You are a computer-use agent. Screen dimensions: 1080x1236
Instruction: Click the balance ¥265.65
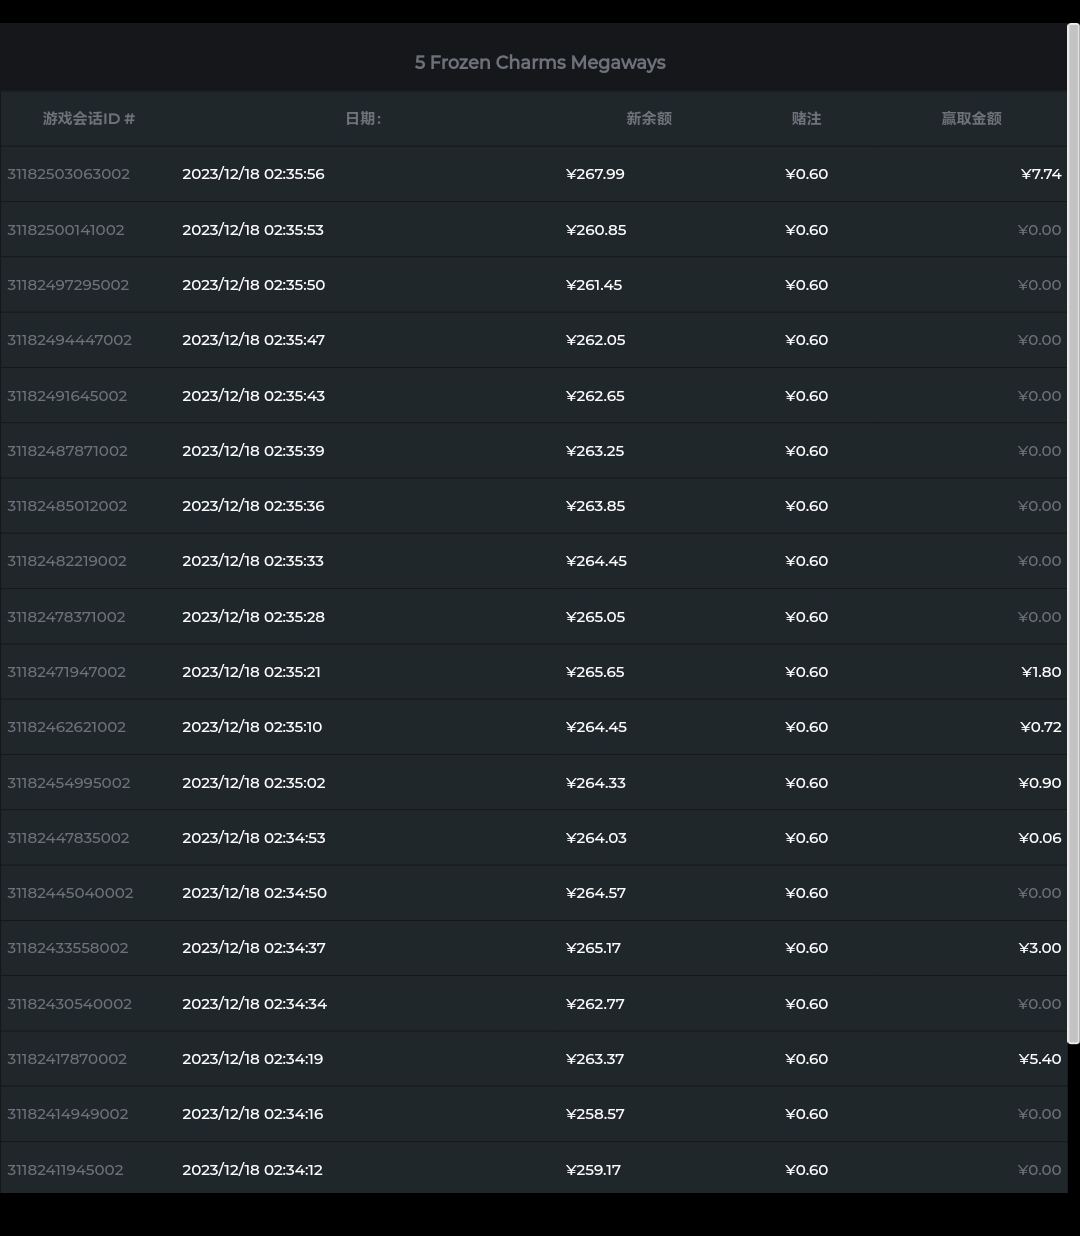(595, 672)
